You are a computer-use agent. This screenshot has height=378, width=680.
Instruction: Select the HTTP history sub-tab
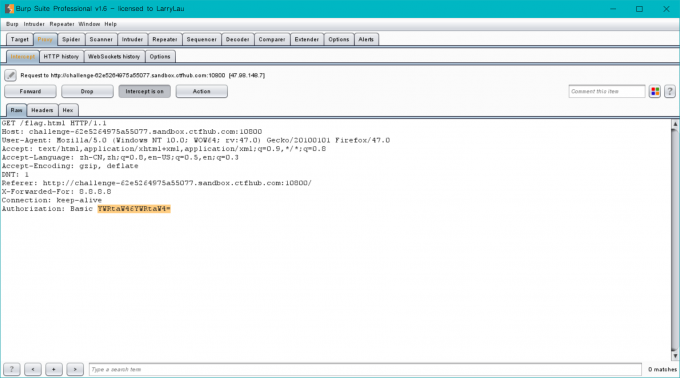click(61, 57)
